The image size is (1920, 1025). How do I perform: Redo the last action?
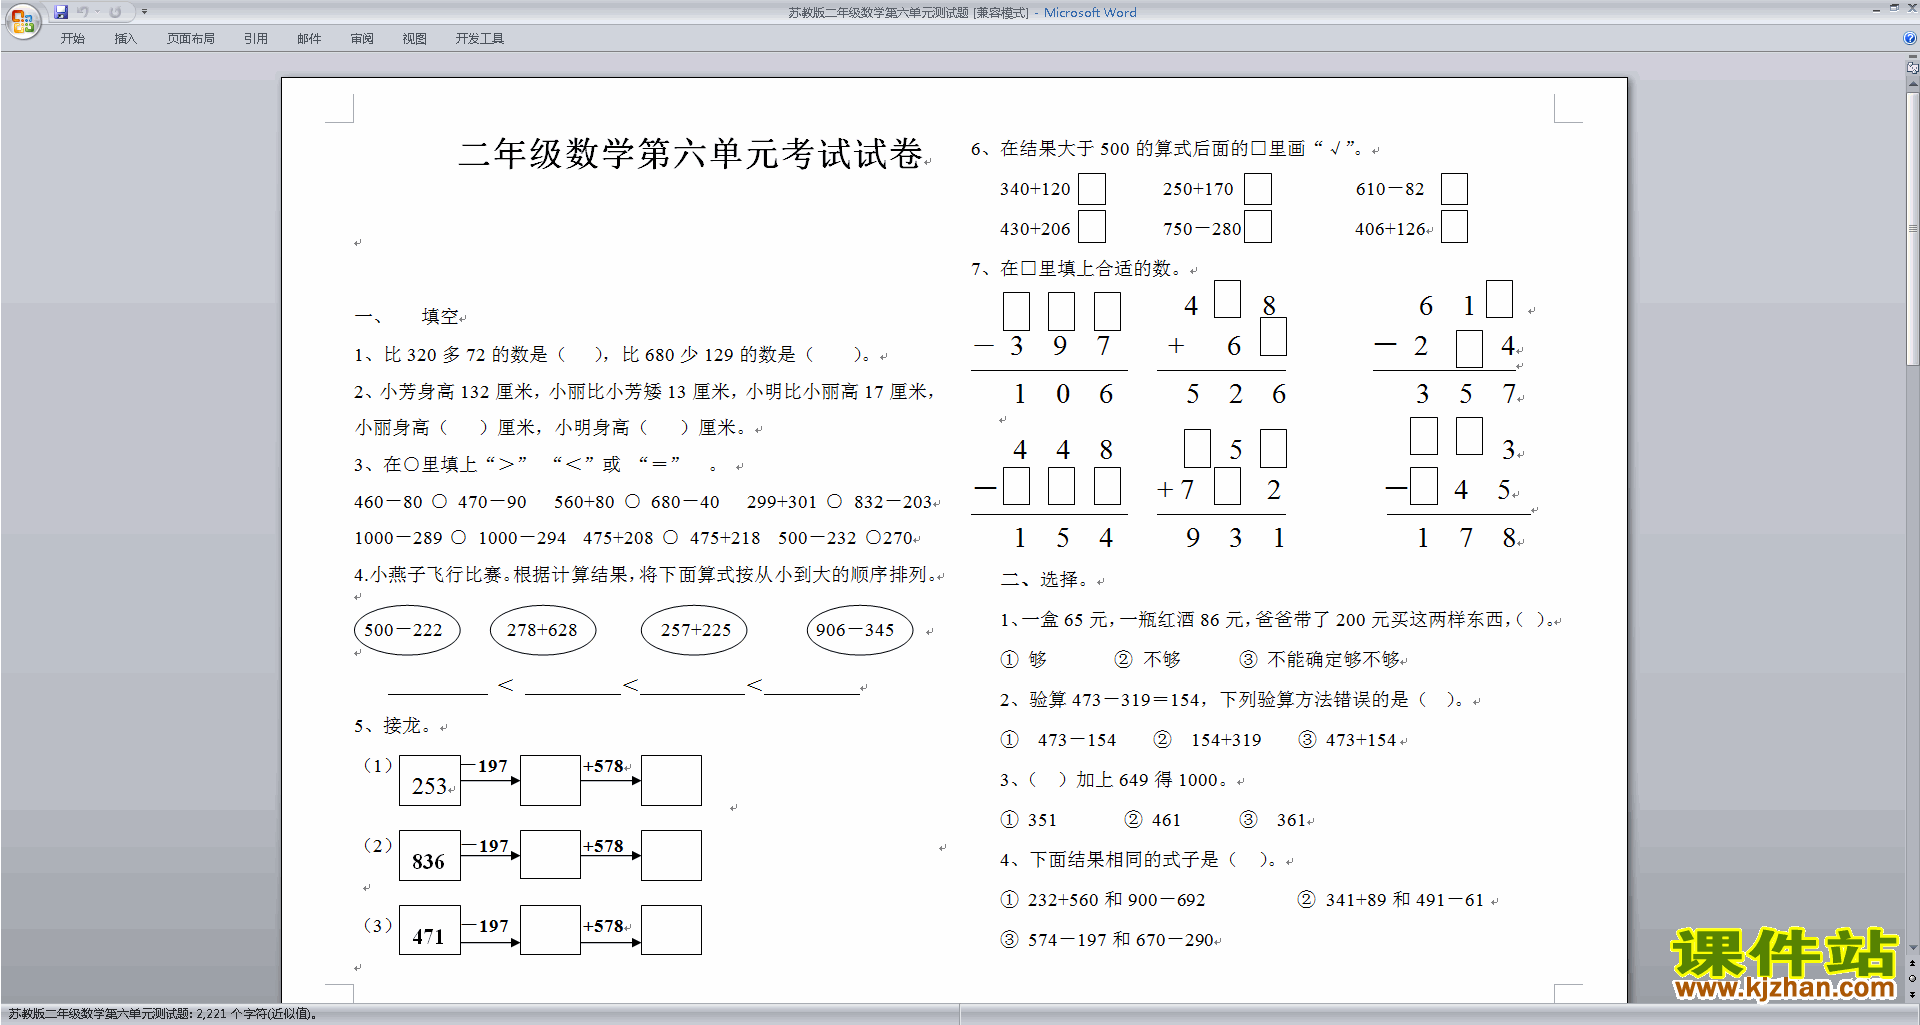pos(115,12)
